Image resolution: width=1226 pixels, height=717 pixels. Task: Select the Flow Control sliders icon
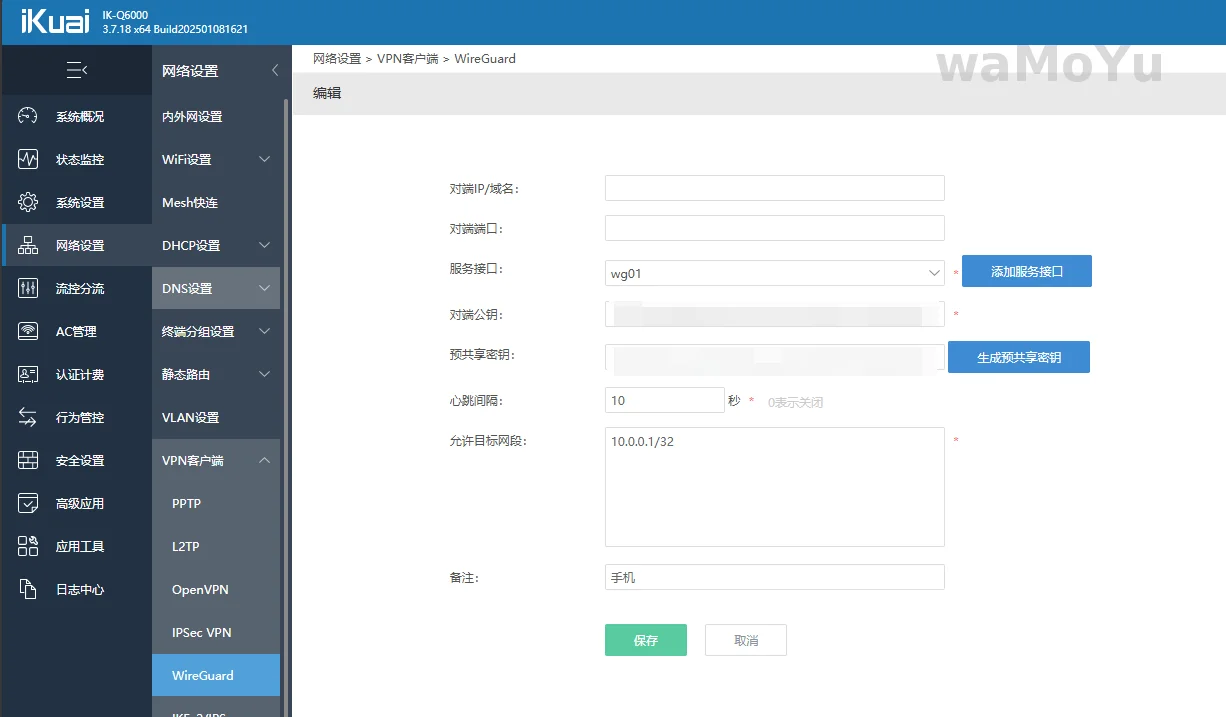(28, 289)
